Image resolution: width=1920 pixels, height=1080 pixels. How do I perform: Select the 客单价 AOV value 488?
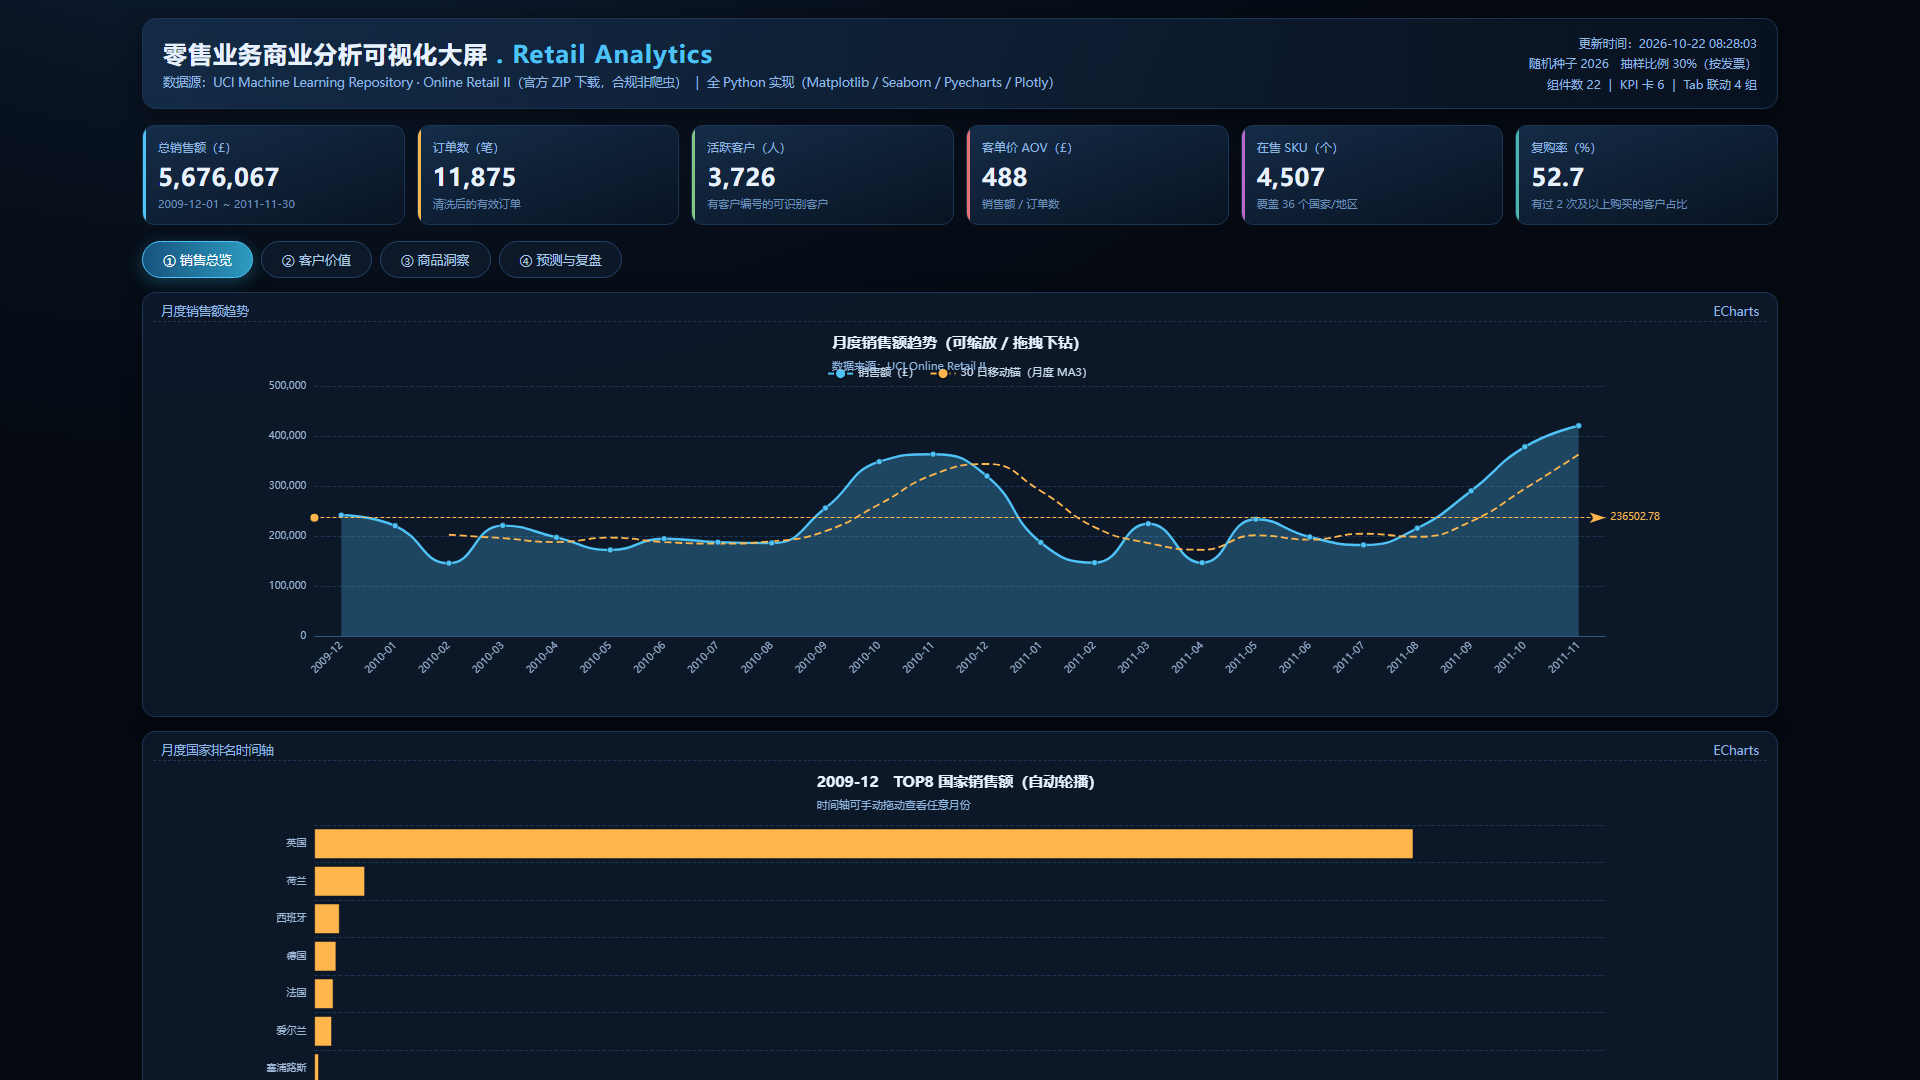click(x=1004, y=178)
